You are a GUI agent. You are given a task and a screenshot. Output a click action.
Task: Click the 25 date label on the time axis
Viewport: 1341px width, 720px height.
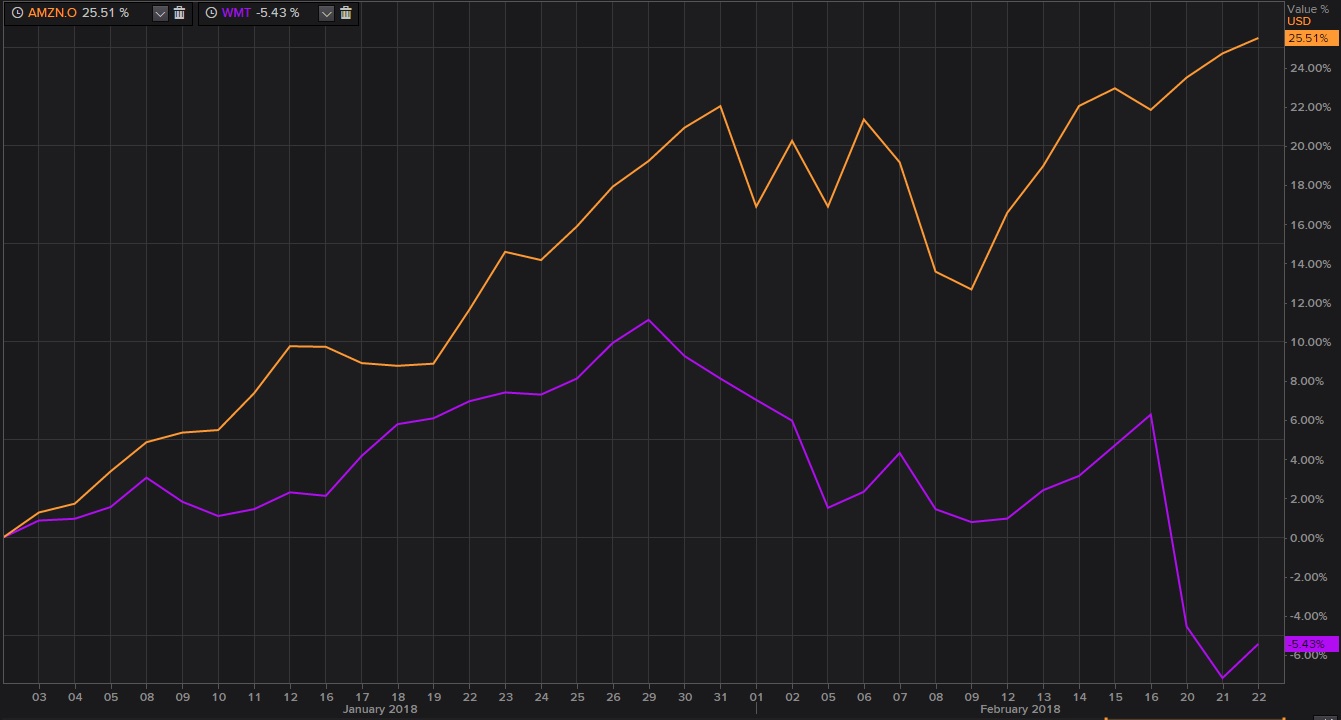coord(577,696)
